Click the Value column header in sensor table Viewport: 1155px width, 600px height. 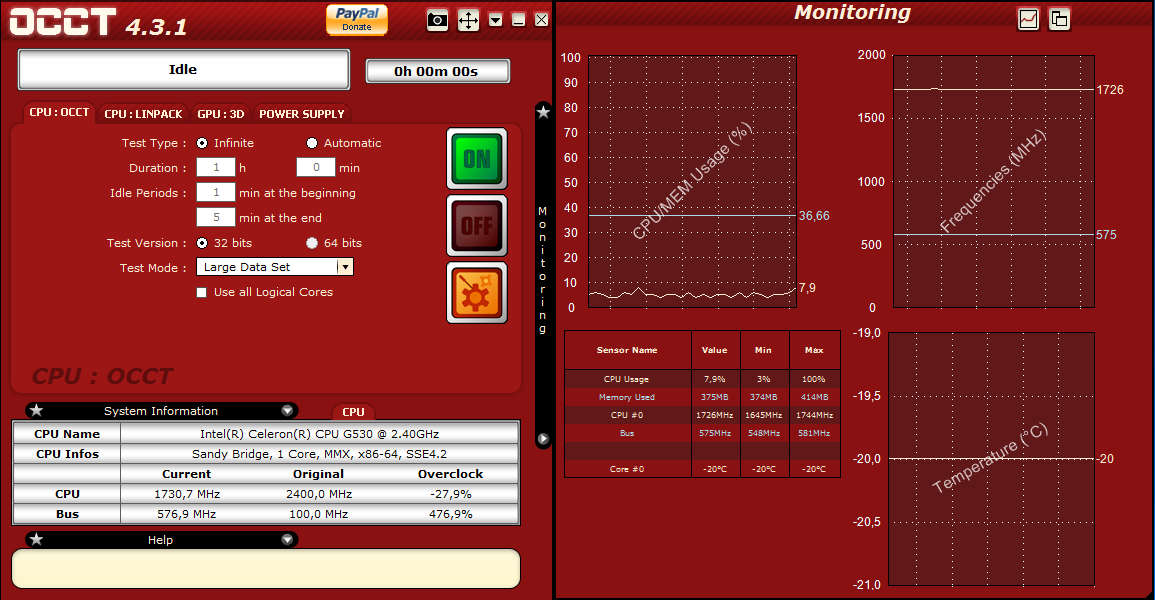tap(715, 350)
